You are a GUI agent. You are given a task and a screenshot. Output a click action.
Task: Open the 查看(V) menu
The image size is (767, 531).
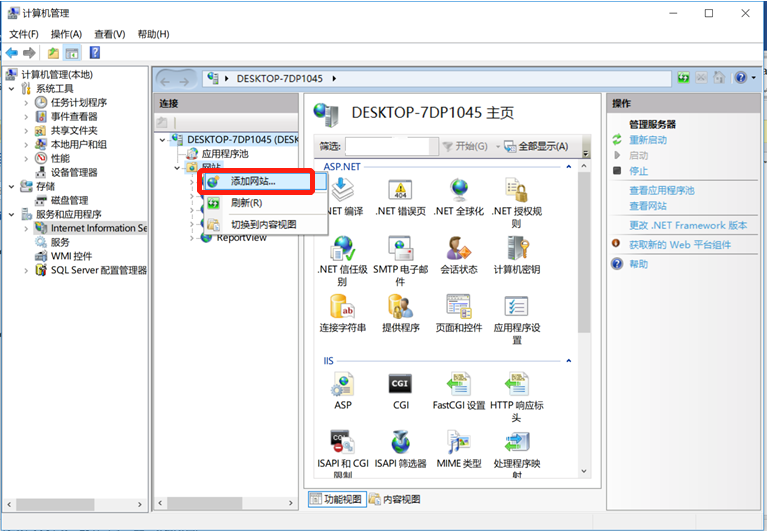tap(110, 34)
